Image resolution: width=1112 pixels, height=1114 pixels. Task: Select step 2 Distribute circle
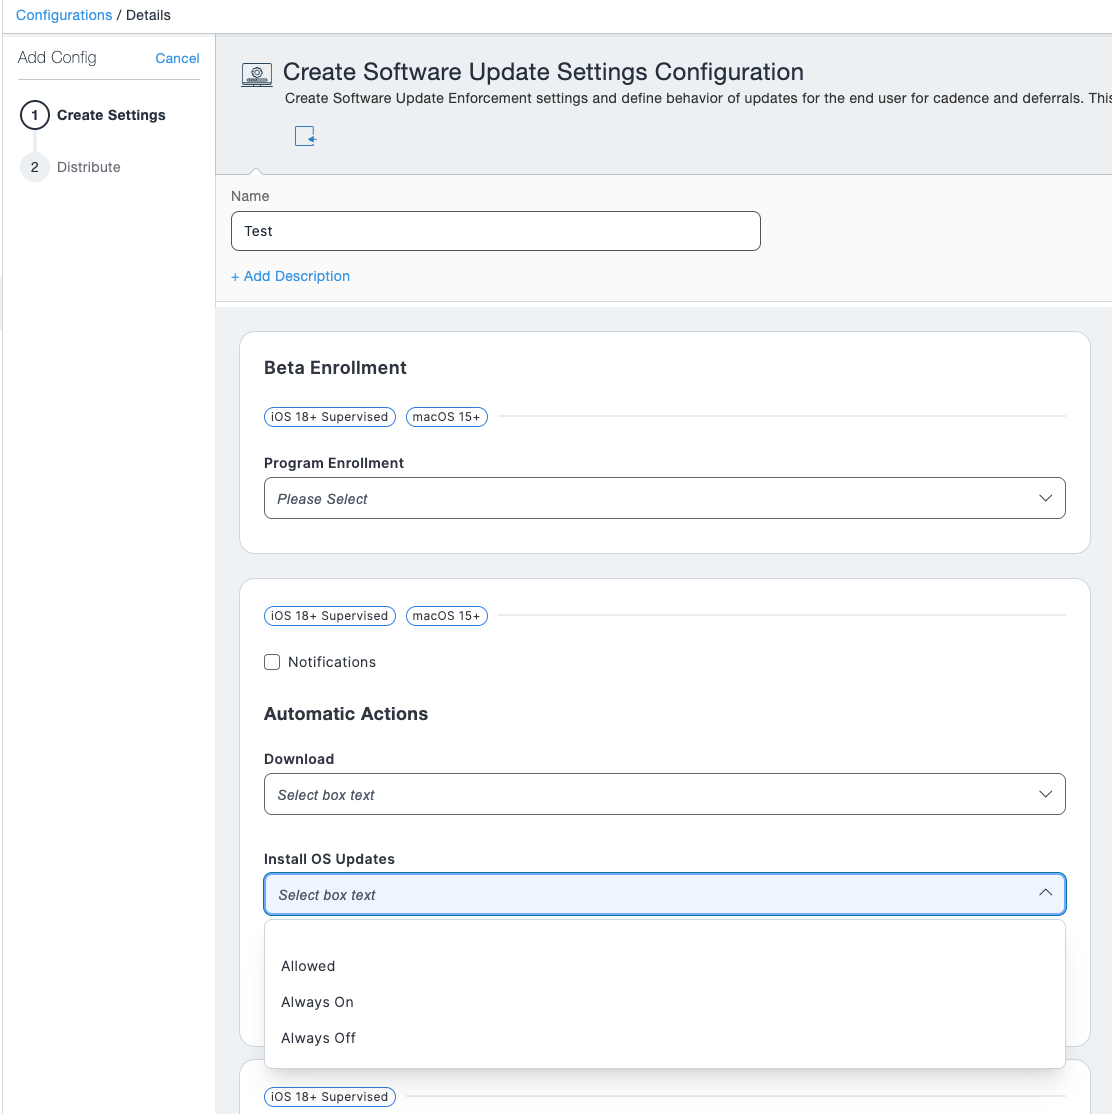(34, 167)
